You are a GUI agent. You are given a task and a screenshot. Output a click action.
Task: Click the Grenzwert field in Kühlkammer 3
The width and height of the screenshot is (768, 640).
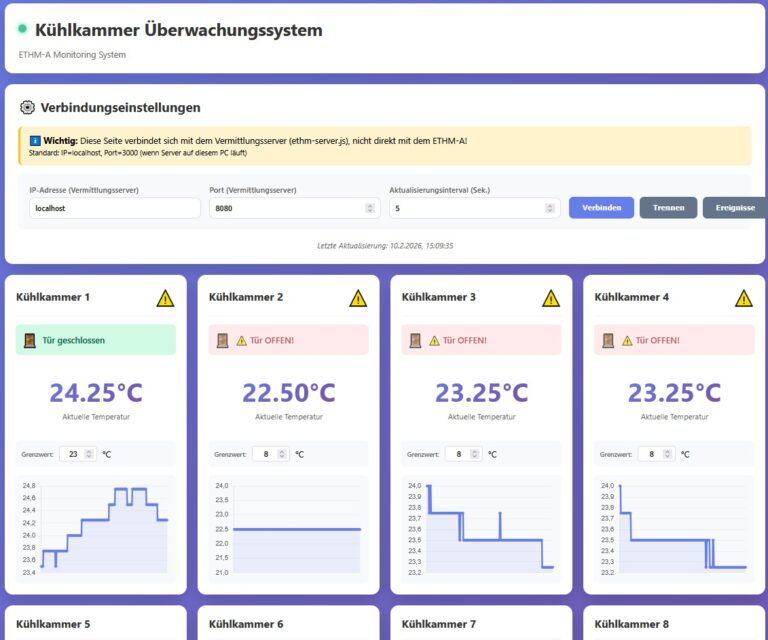tap(459, 454)
